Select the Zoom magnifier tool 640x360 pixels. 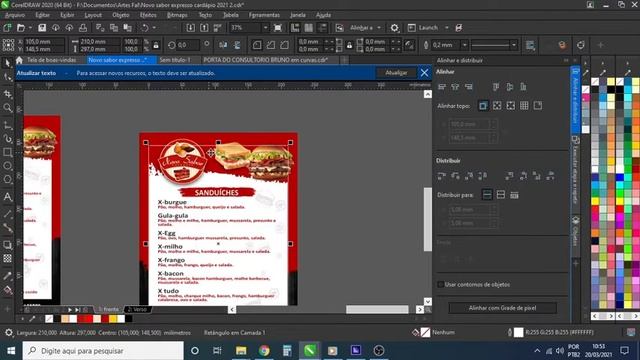[7, 108]
